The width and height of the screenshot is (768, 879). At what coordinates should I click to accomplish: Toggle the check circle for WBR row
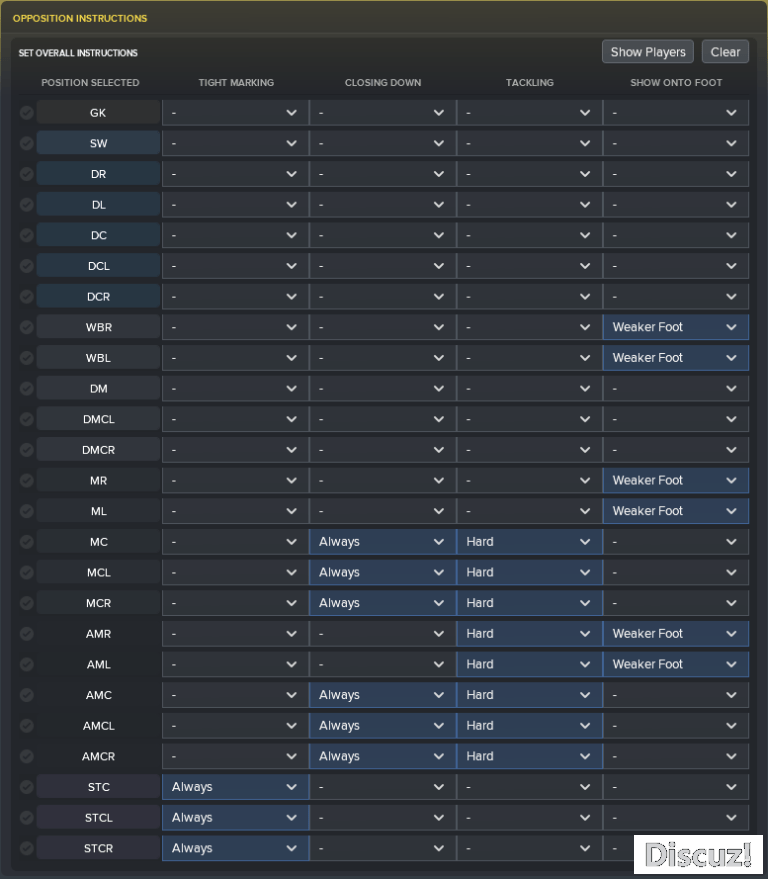pyautogui.click(x=26, y=327)
